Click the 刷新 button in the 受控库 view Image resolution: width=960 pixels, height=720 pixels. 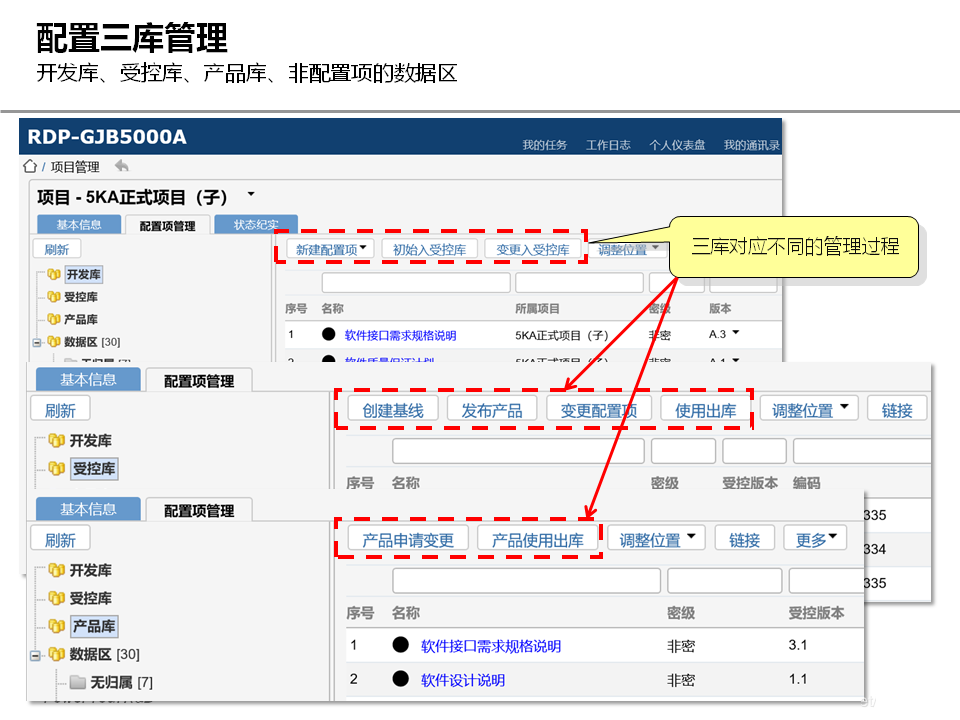pyautogui.click(x=60, y=410)
